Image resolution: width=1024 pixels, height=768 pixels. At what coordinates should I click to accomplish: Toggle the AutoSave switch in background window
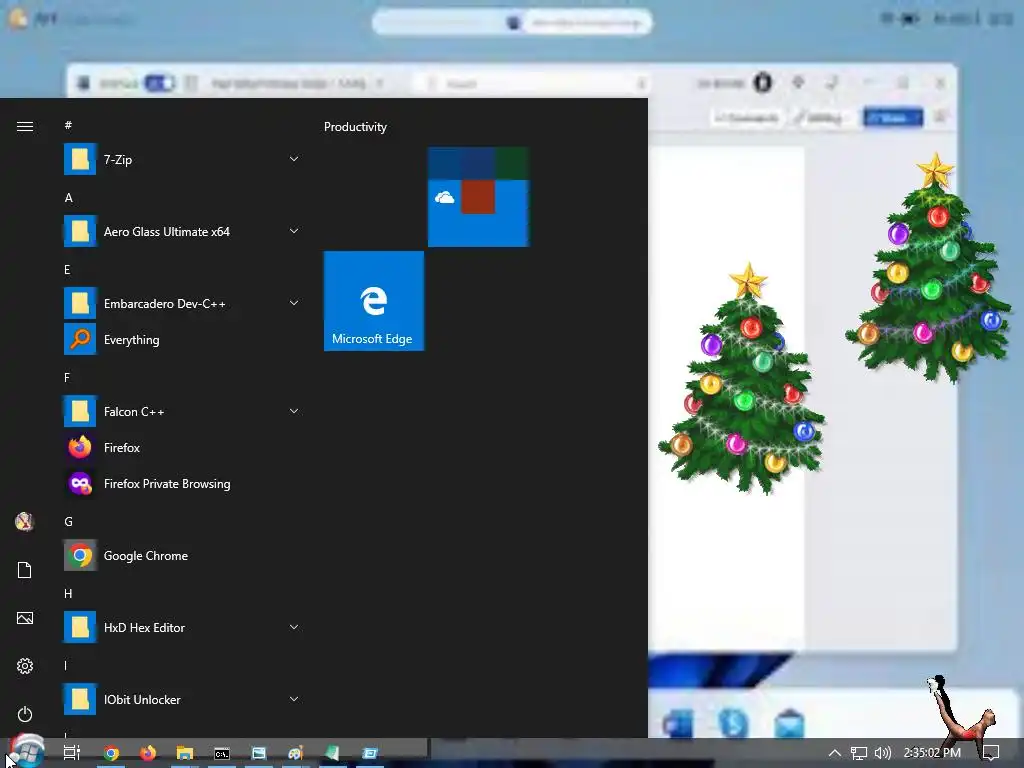(159, 83)
